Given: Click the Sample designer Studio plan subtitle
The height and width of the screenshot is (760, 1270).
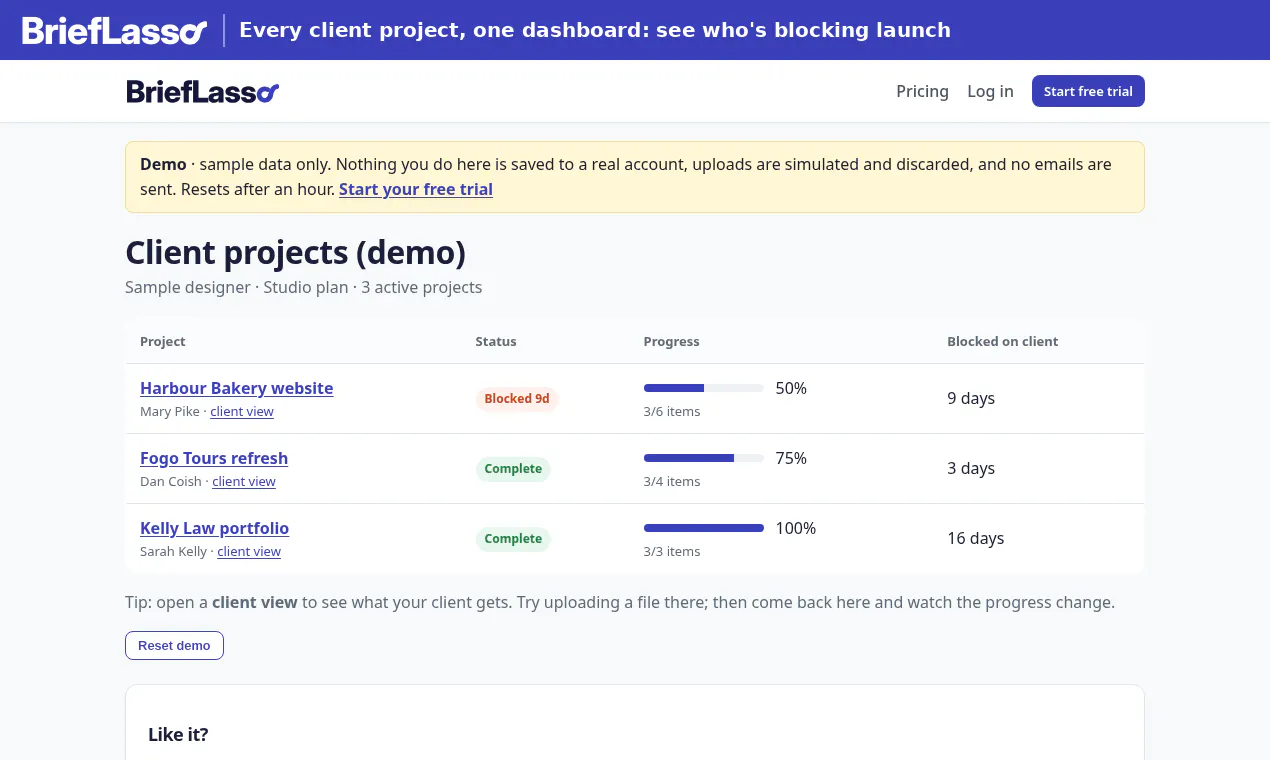Looking at the screenshot, I should [x=304, y=288].
